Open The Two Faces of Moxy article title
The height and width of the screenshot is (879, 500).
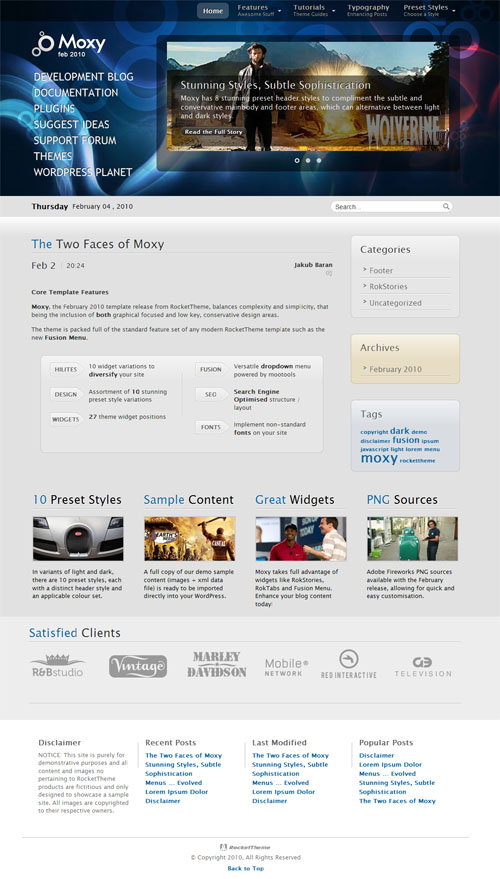(98, 244)
